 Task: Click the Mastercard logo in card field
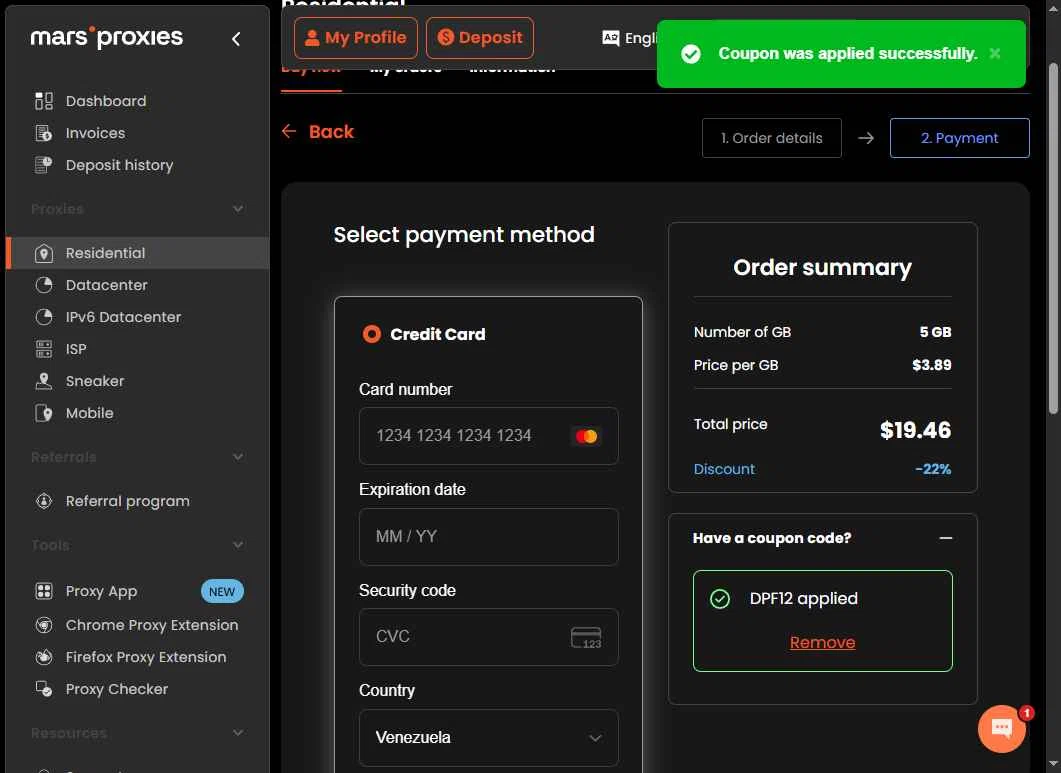pos(587,437)
